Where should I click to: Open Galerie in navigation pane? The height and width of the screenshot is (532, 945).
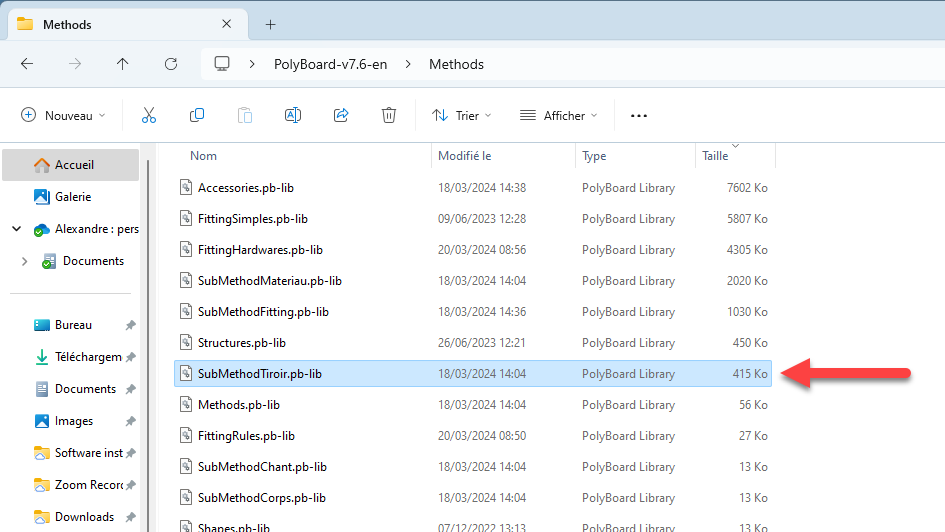71,196
